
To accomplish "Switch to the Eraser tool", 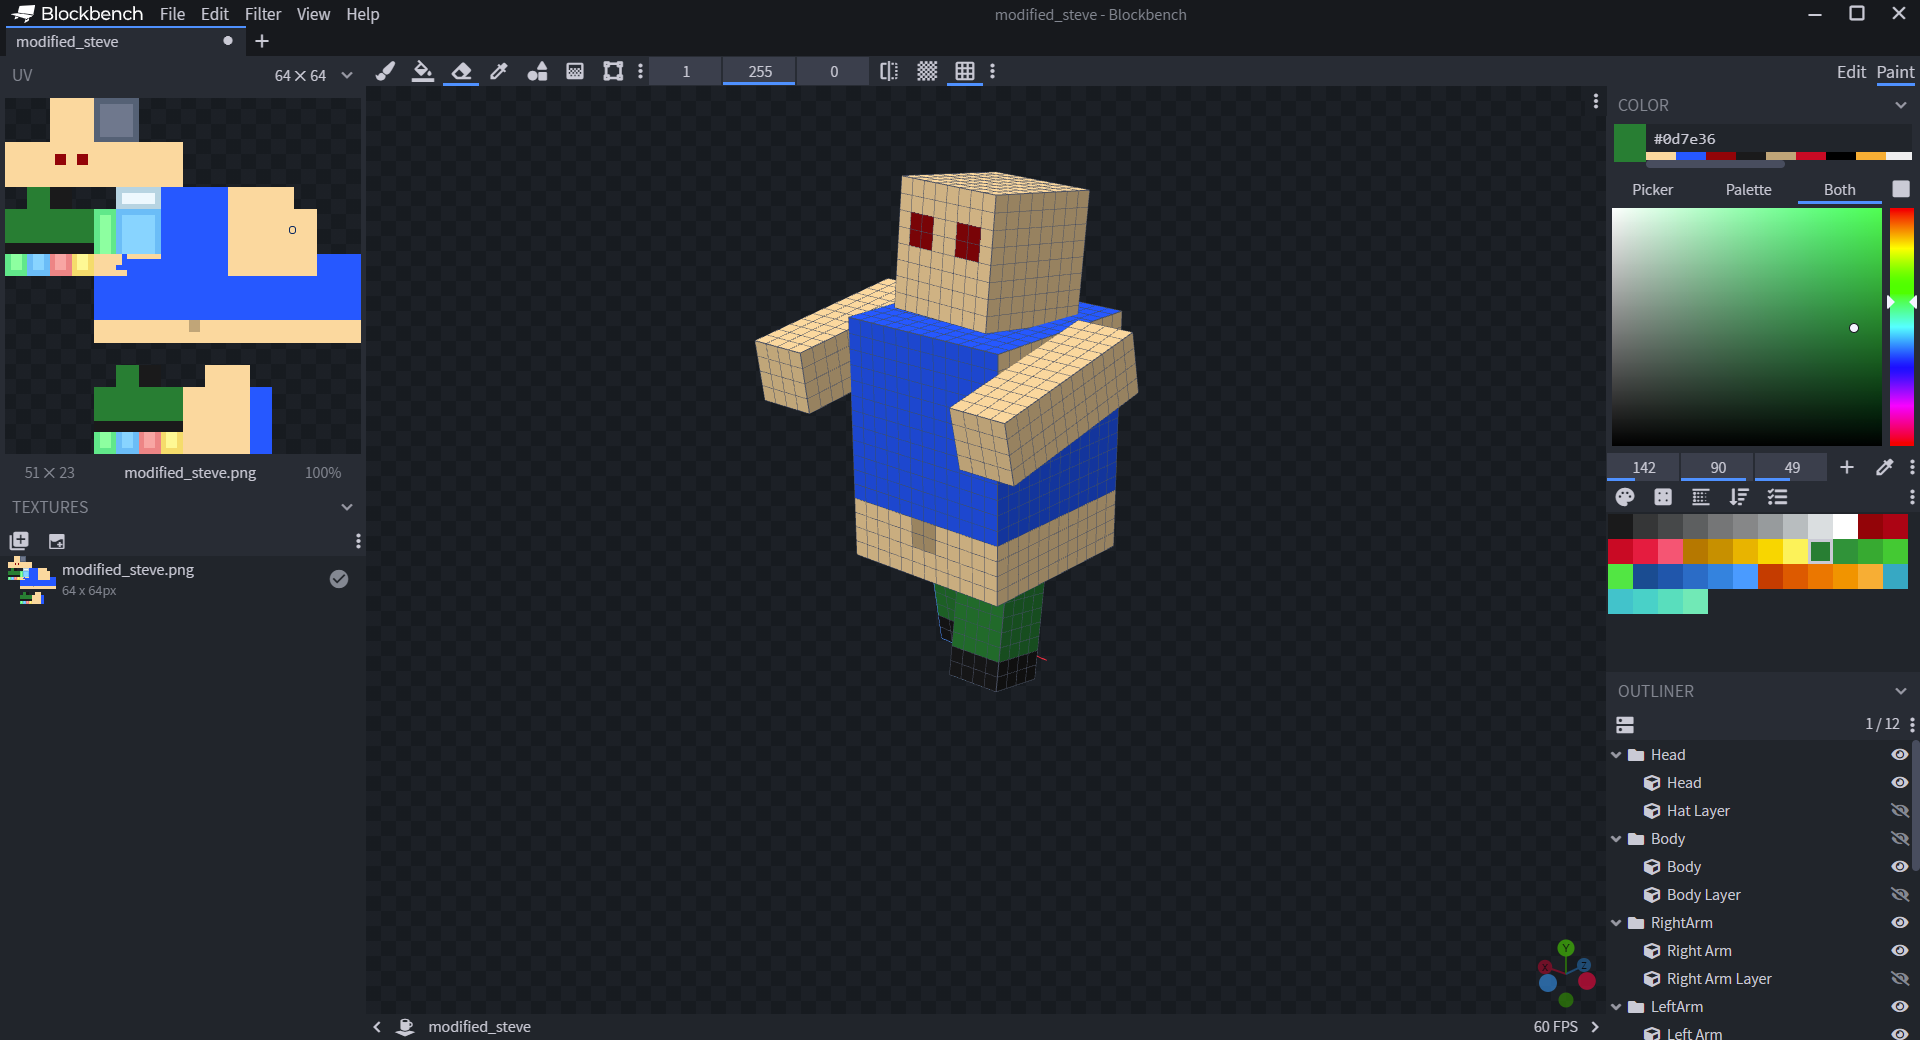I will (460, 71).
